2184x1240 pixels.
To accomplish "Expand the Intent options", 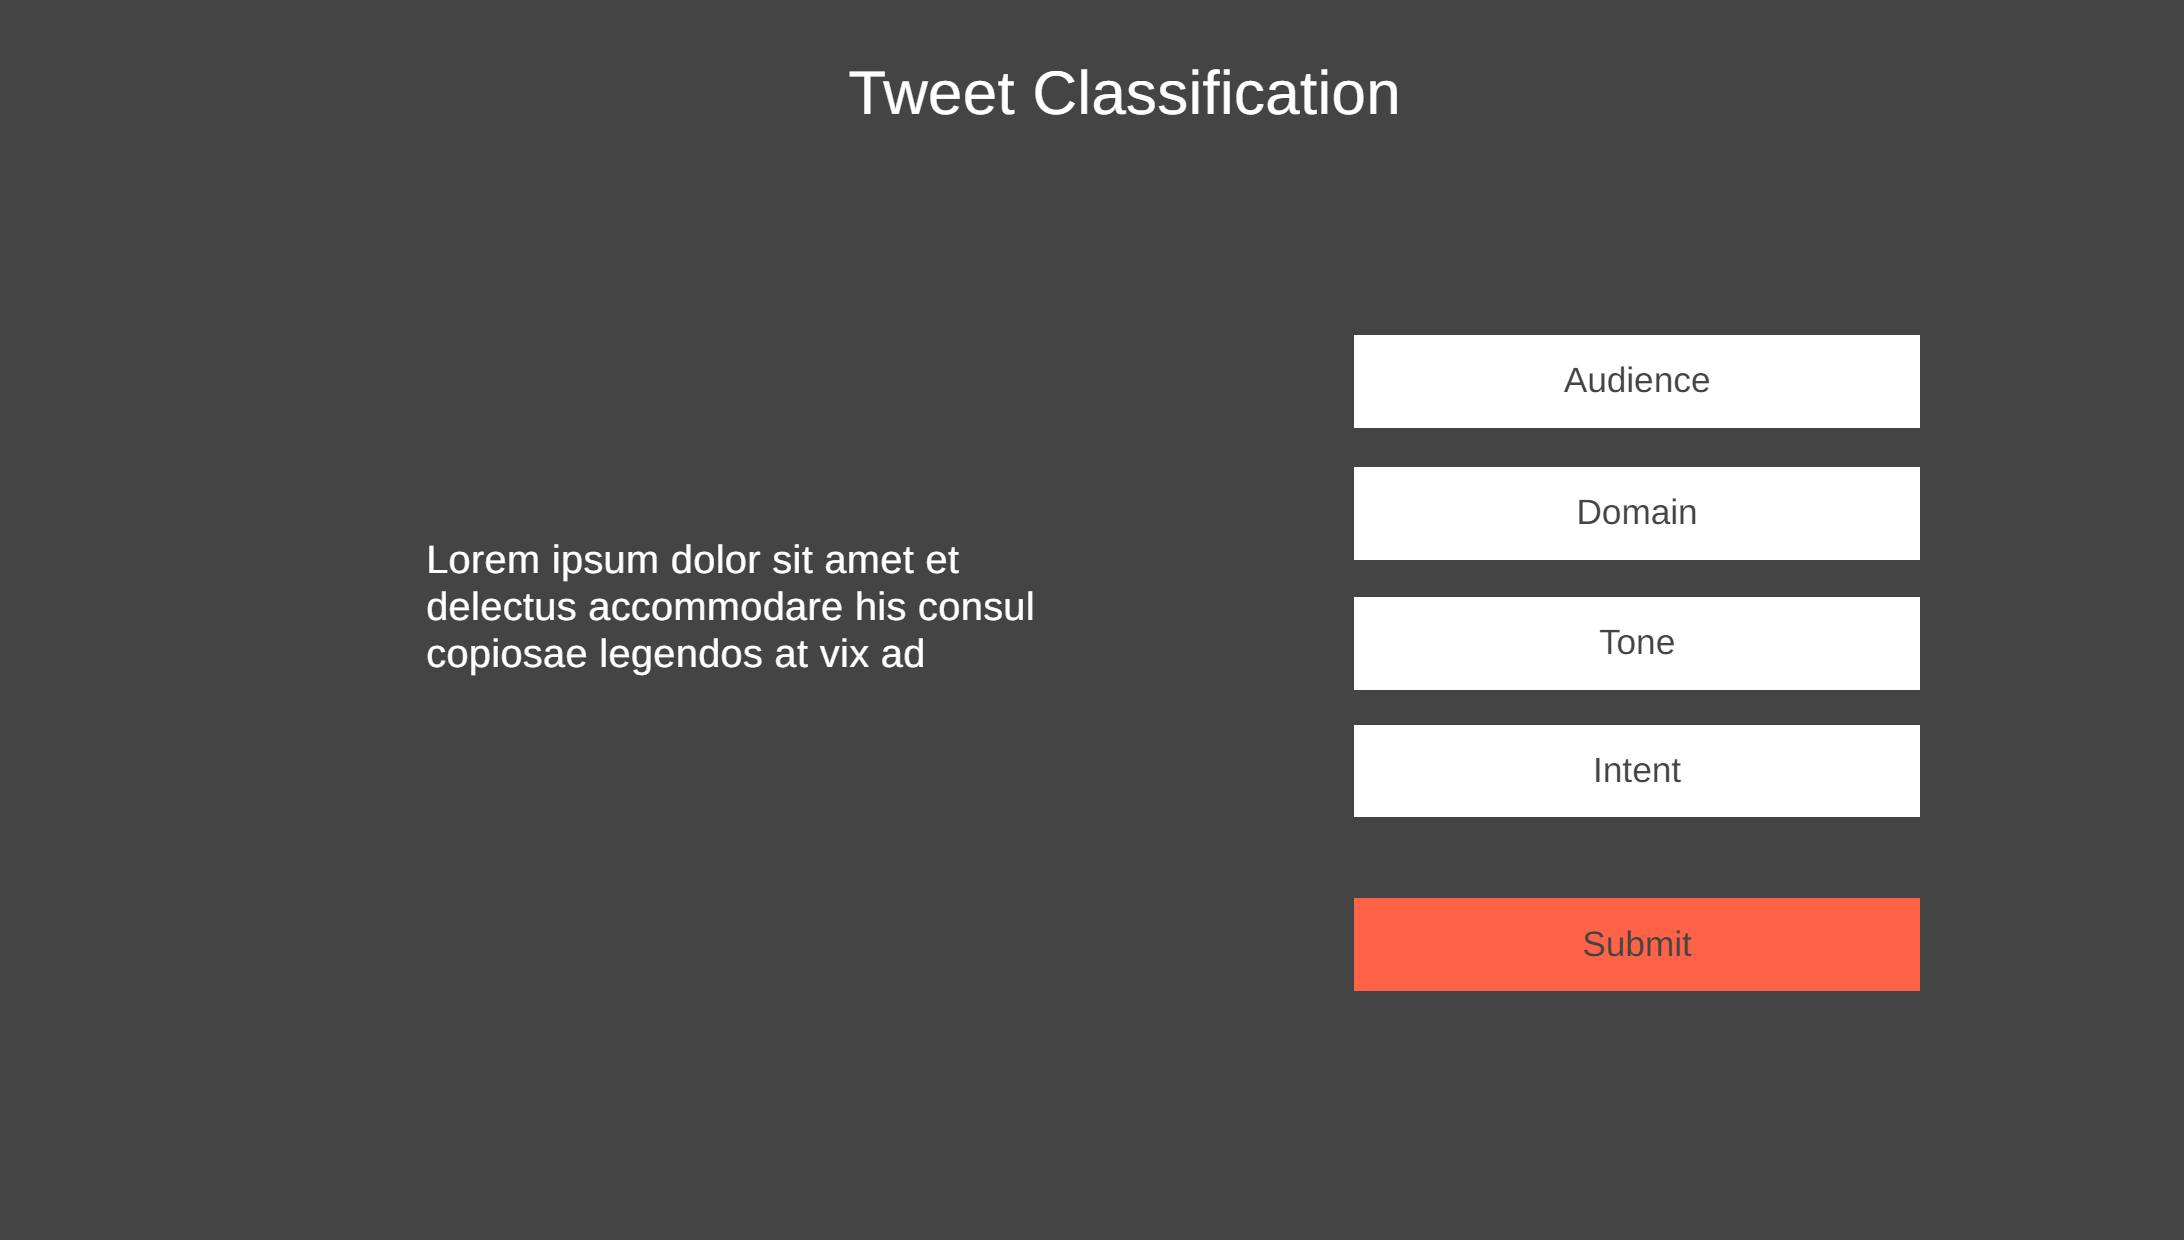I will (1636, 771).
